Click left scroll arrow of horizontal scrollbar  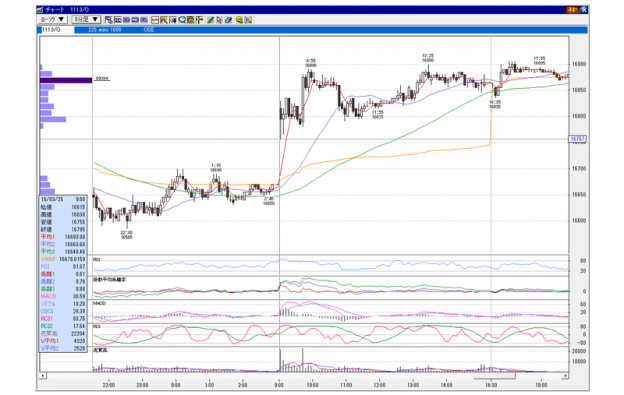(x=43, y=375)
